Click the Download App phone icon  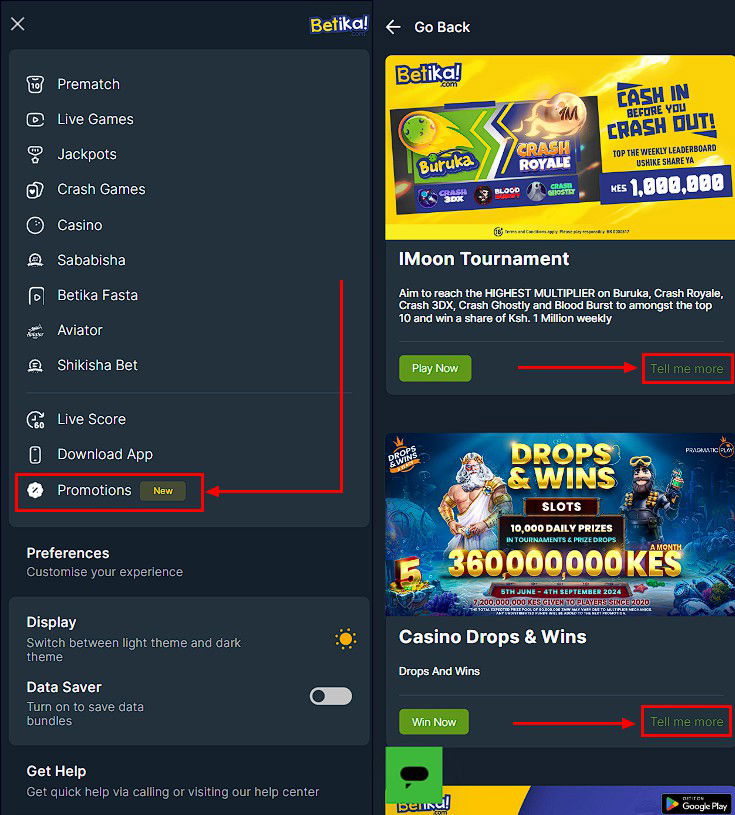coord(35,454)
